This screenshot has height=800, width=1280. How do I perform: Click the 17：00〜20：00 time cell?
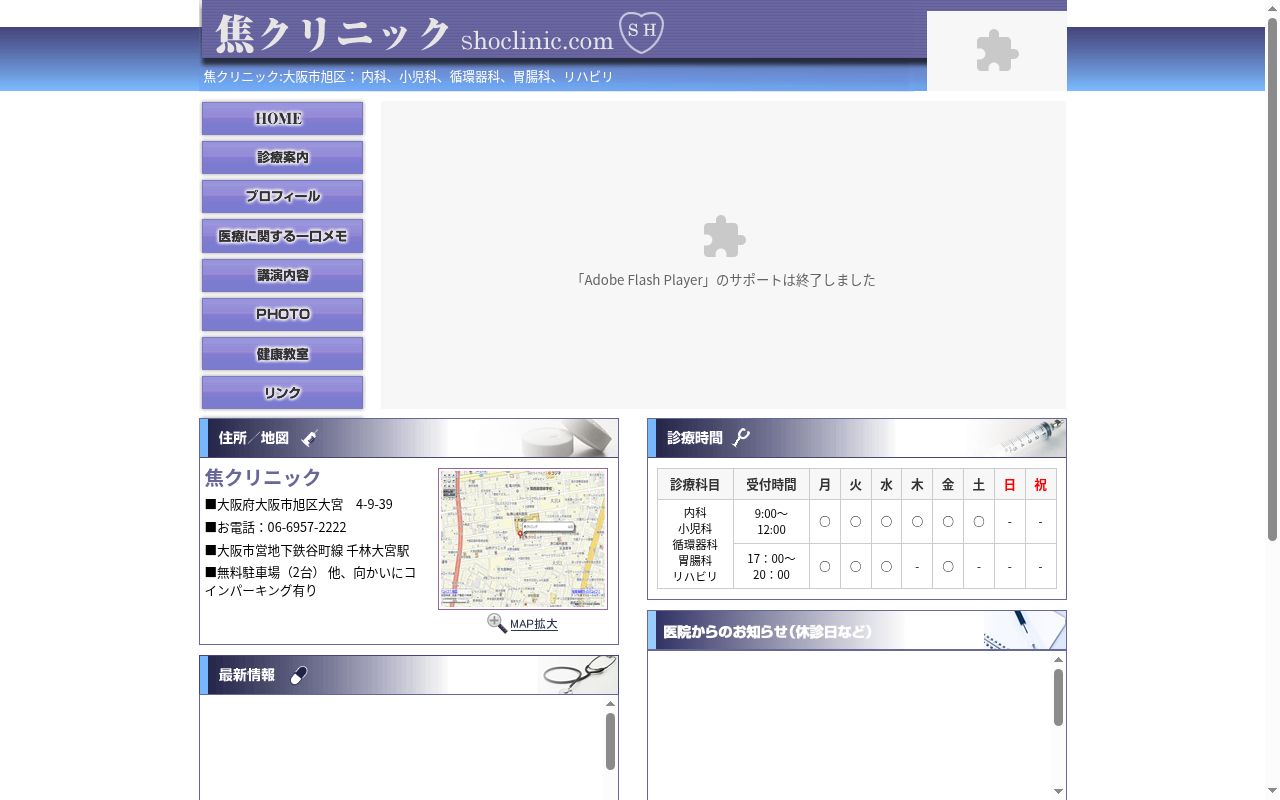point(771,566)
